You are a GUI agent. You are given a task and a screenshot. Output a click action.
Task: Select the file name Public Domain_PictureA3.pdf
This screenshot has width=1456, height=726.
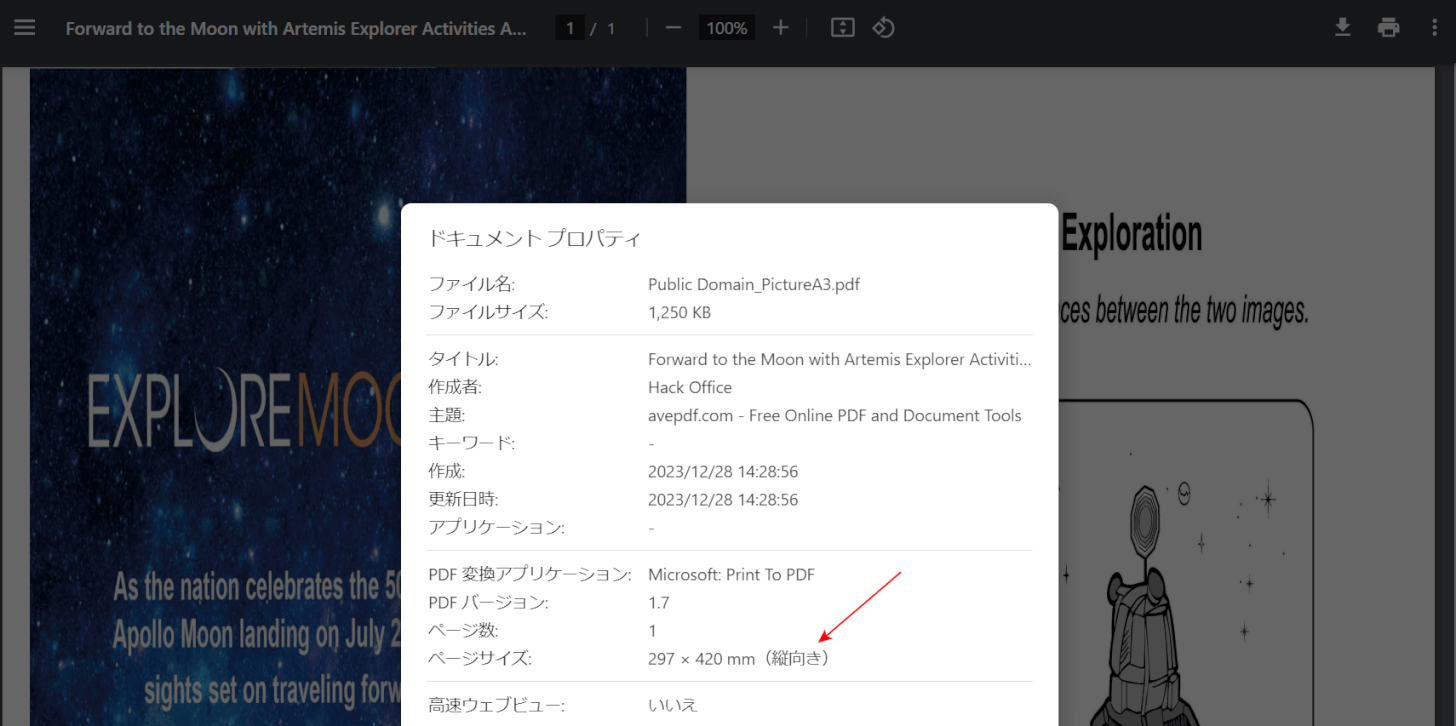[x=754, y=284]
